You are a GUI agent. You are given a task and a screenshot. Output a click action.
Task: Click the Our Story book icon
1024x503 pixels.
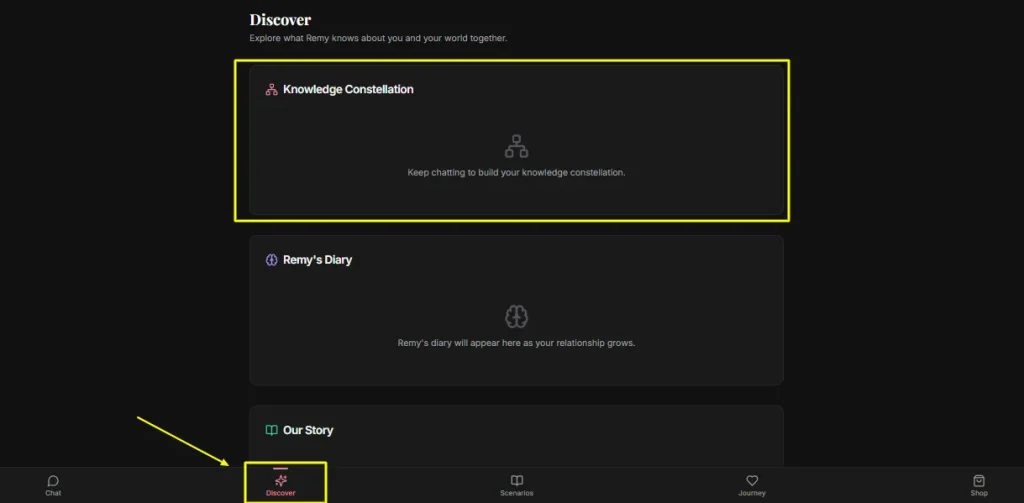coord(271,430)
